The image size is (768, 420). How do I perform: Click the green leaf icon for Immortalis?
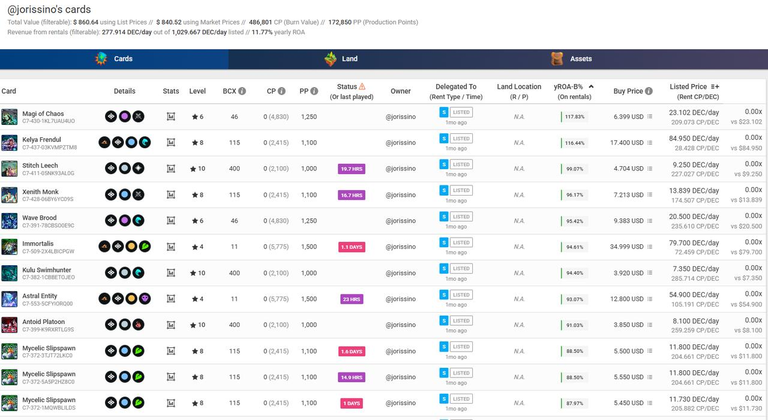[145, 247]
